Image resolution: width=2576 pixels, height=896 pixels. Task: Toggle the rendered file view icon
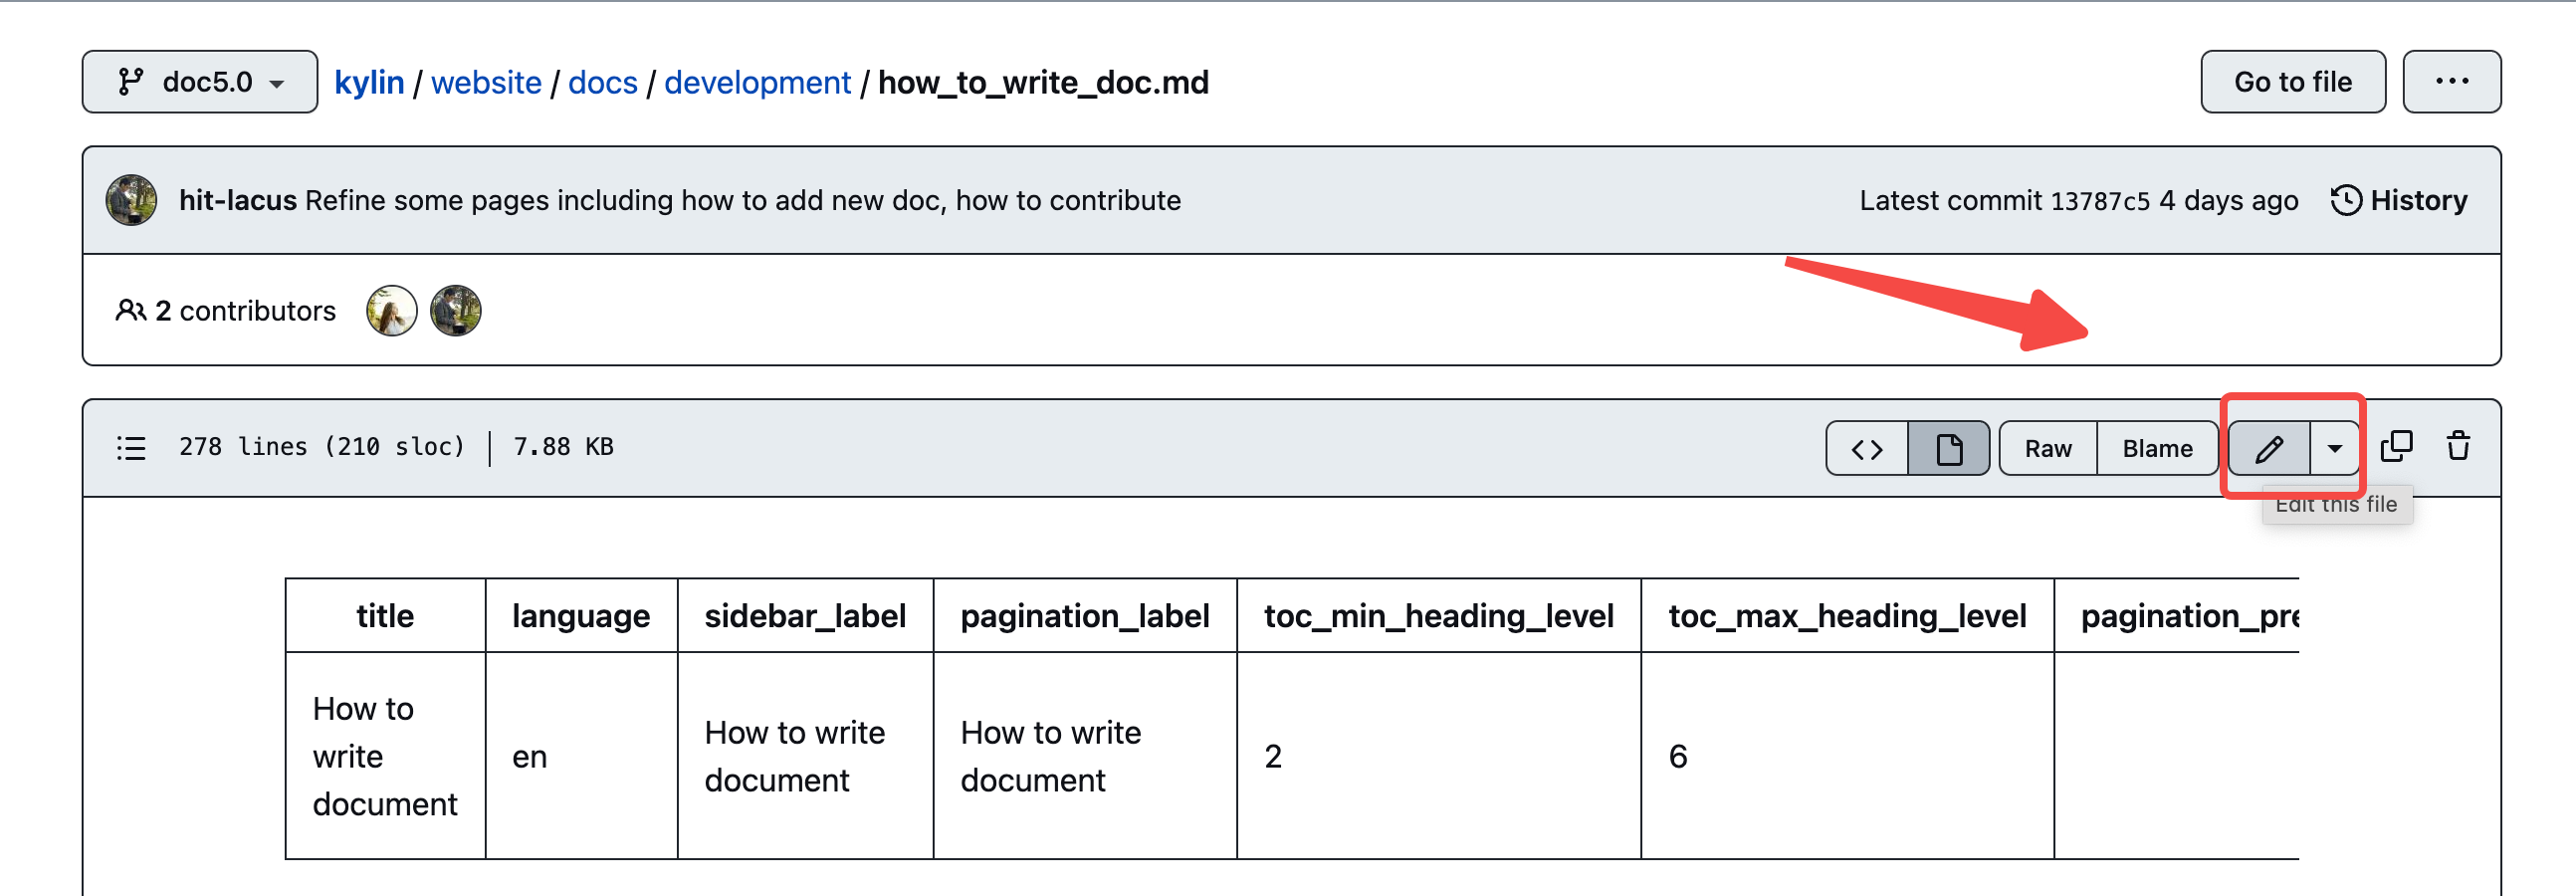point(1948,448)
